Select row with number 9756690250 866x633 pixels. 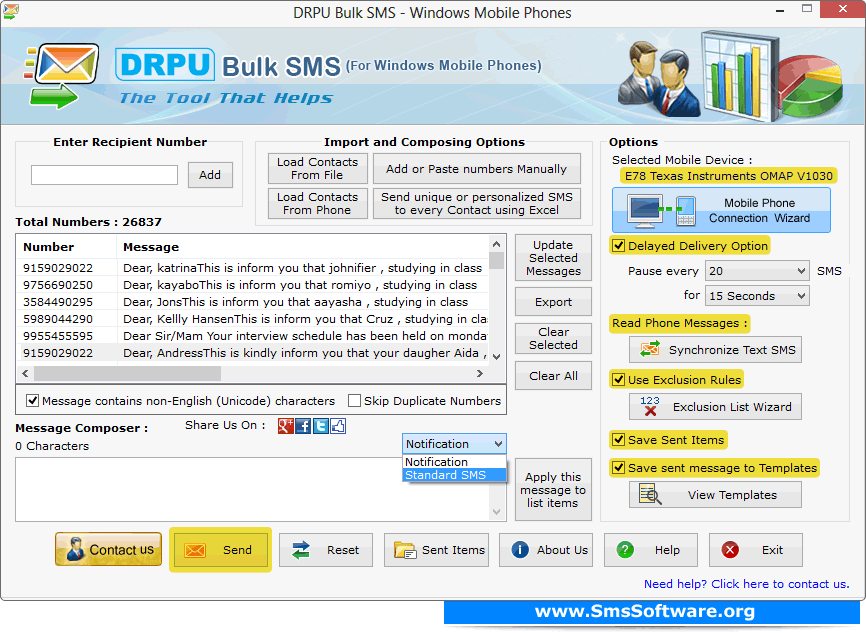pos(253,285)
